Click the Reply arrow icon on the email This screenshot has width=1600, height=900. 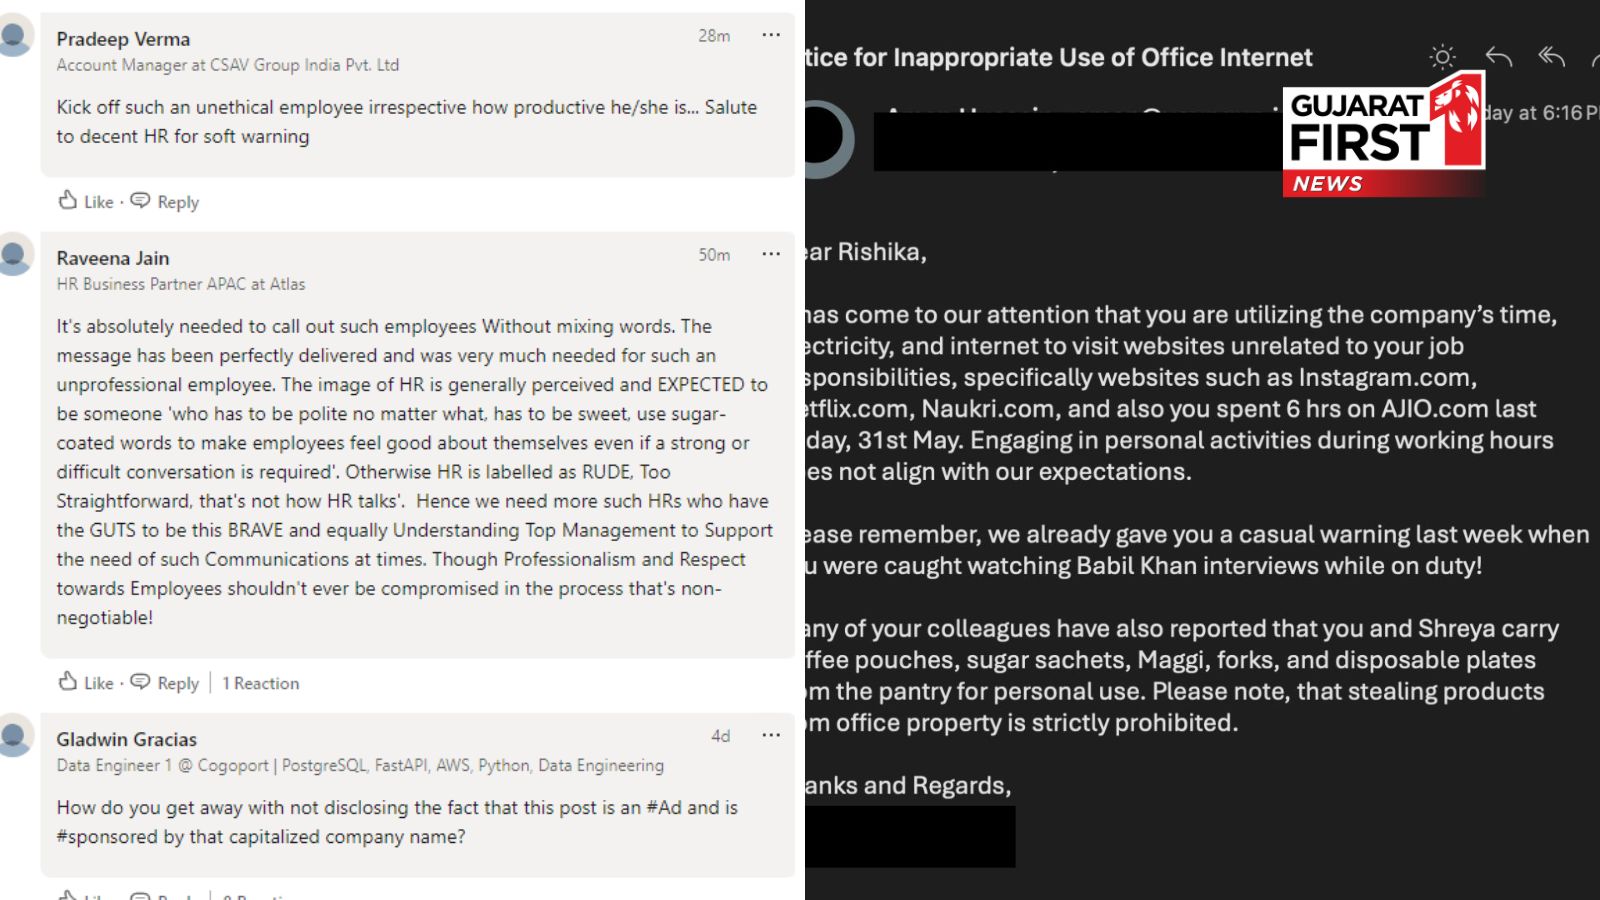pyautogui.click(x=1497, y=57)
